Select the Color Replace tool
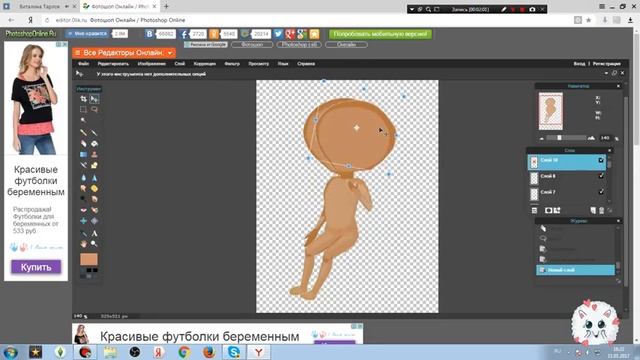 click(x=83, y=165)
